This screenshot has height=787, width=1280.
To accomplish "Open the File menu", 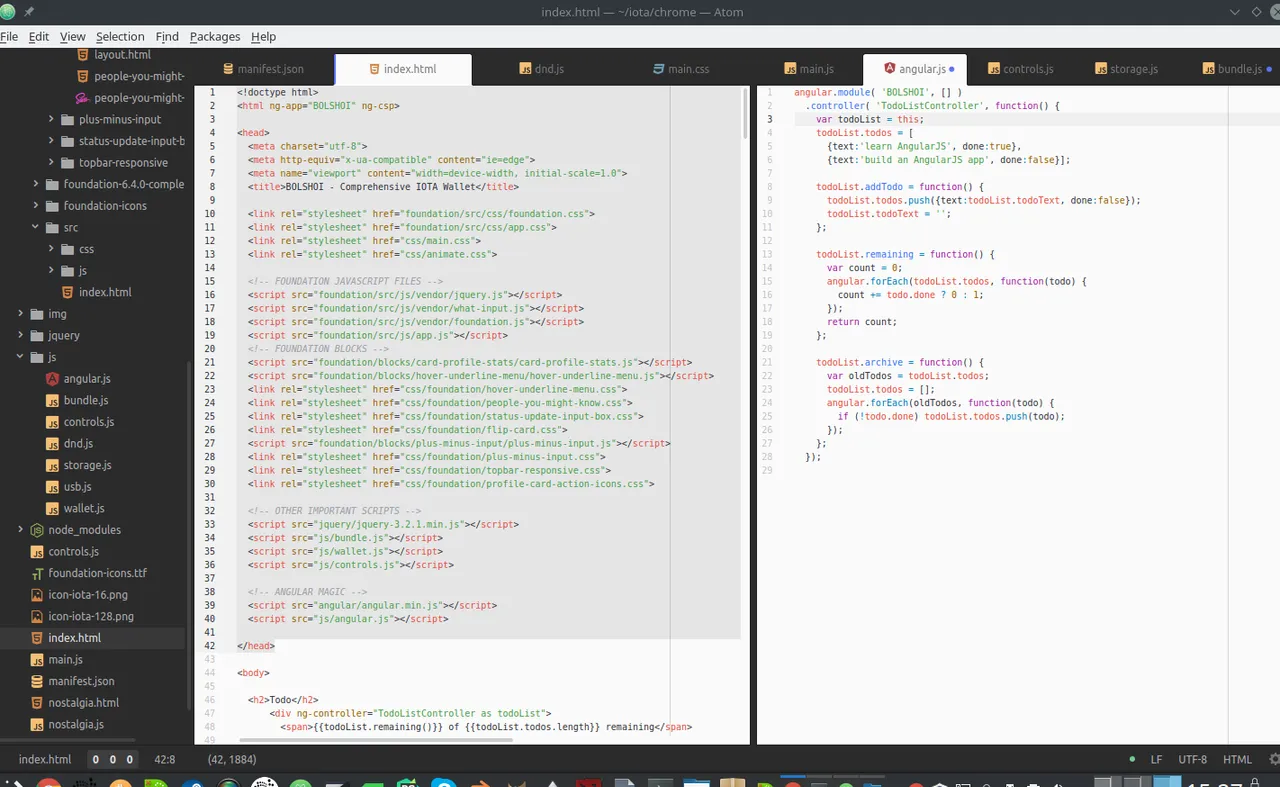I will point(9,36).
